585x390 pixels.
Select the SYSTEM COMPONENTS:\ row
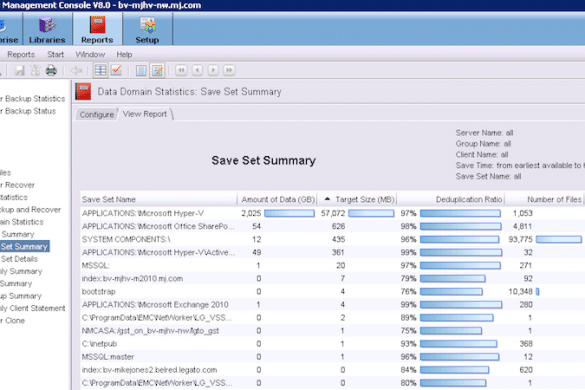click(332, 239)
